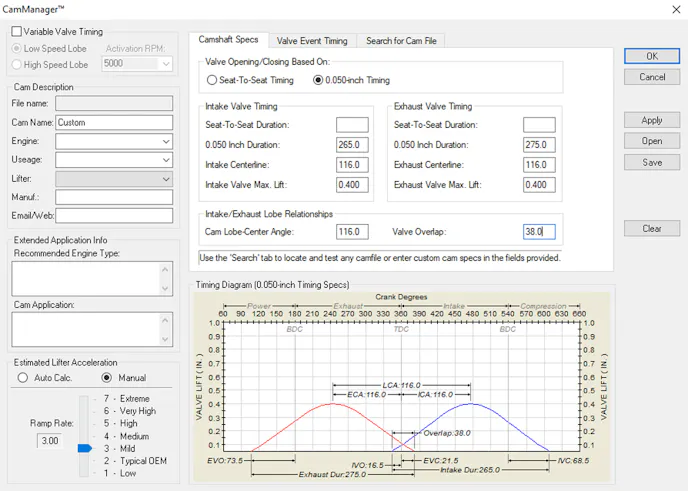The height and width of the screenshot is (491, 688).
Task: Select Auto Calc. lifter acceleration option
Action: pyautogui.click(x=23, y=378)
